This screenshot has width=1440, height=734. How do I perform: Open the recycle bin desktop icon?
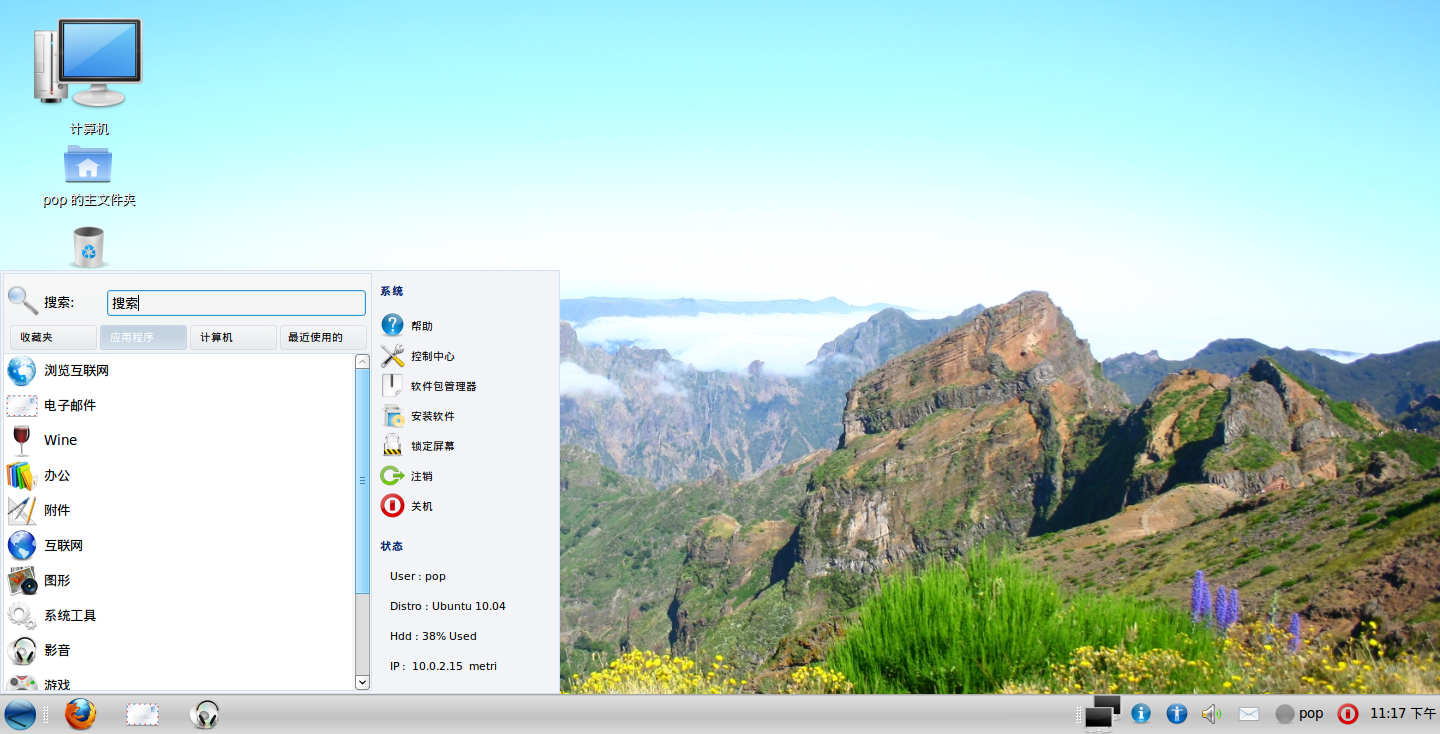pyautogui.click(x=88, y=247)
